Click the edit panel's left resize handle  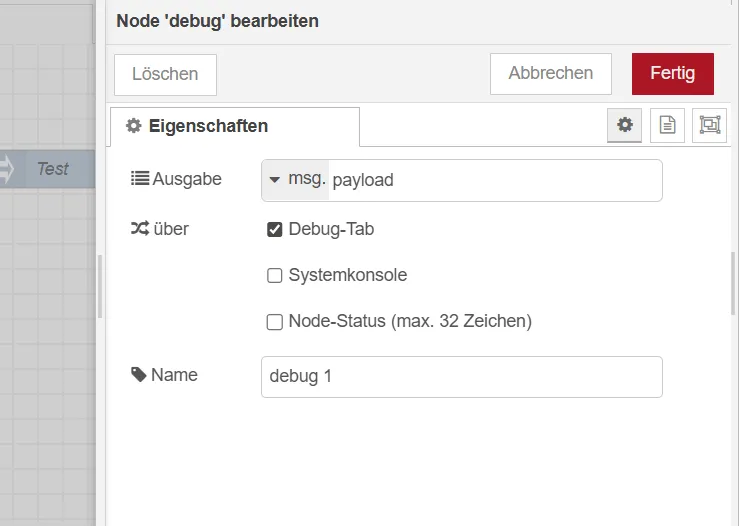click(100, 286)
